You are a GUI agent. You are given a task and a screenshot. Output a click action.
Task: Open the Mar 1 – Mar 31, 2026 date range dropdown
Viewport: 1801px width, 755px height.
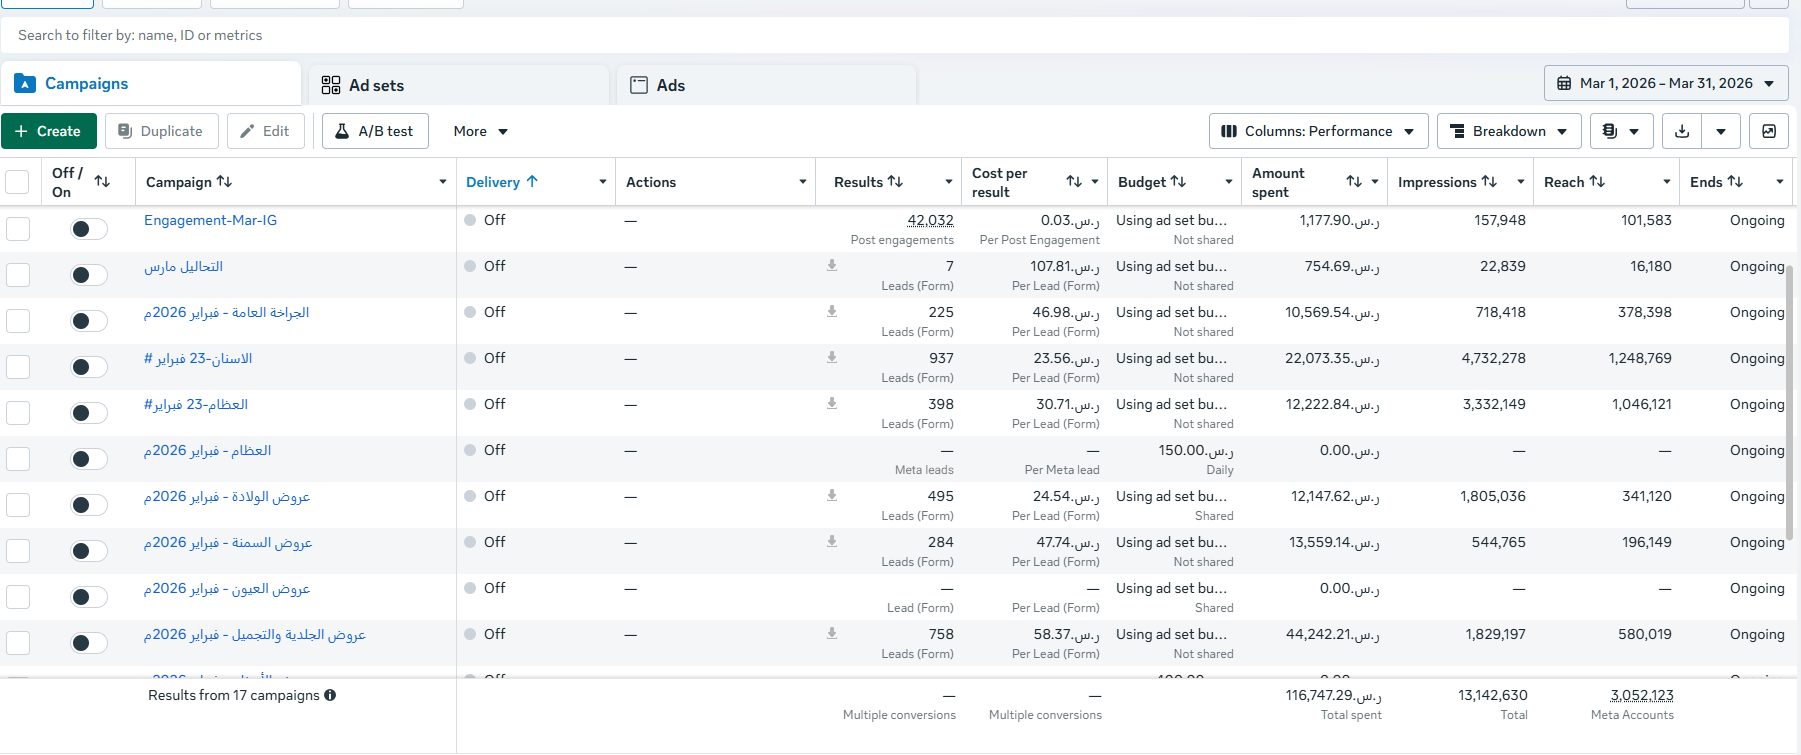(1666, 83)
